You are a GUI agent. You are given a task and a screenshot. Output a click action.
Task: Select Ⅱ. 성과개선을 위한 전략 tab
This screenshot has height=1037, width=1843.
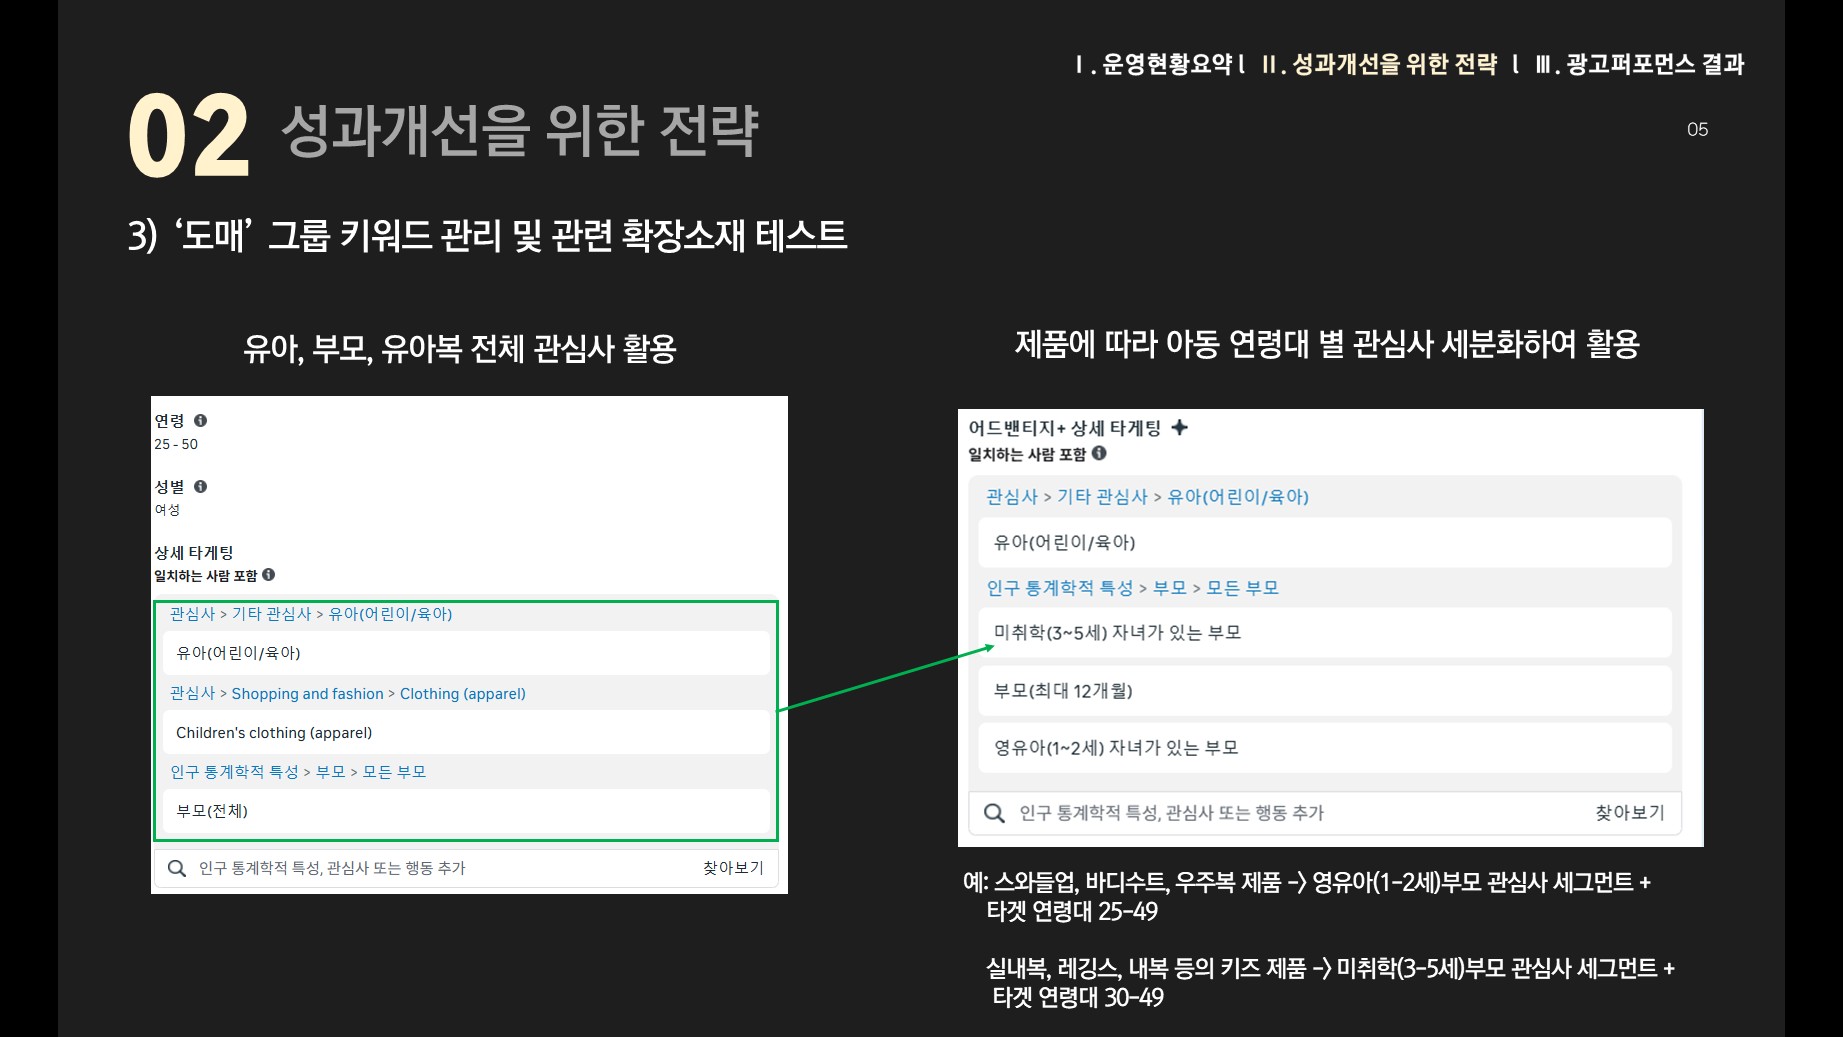click(1379, 65)
